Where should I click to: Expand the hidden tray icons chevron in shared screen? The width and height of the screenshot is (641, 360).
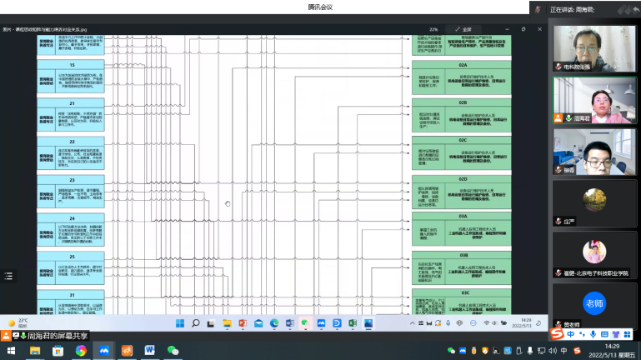coord(412,323)
